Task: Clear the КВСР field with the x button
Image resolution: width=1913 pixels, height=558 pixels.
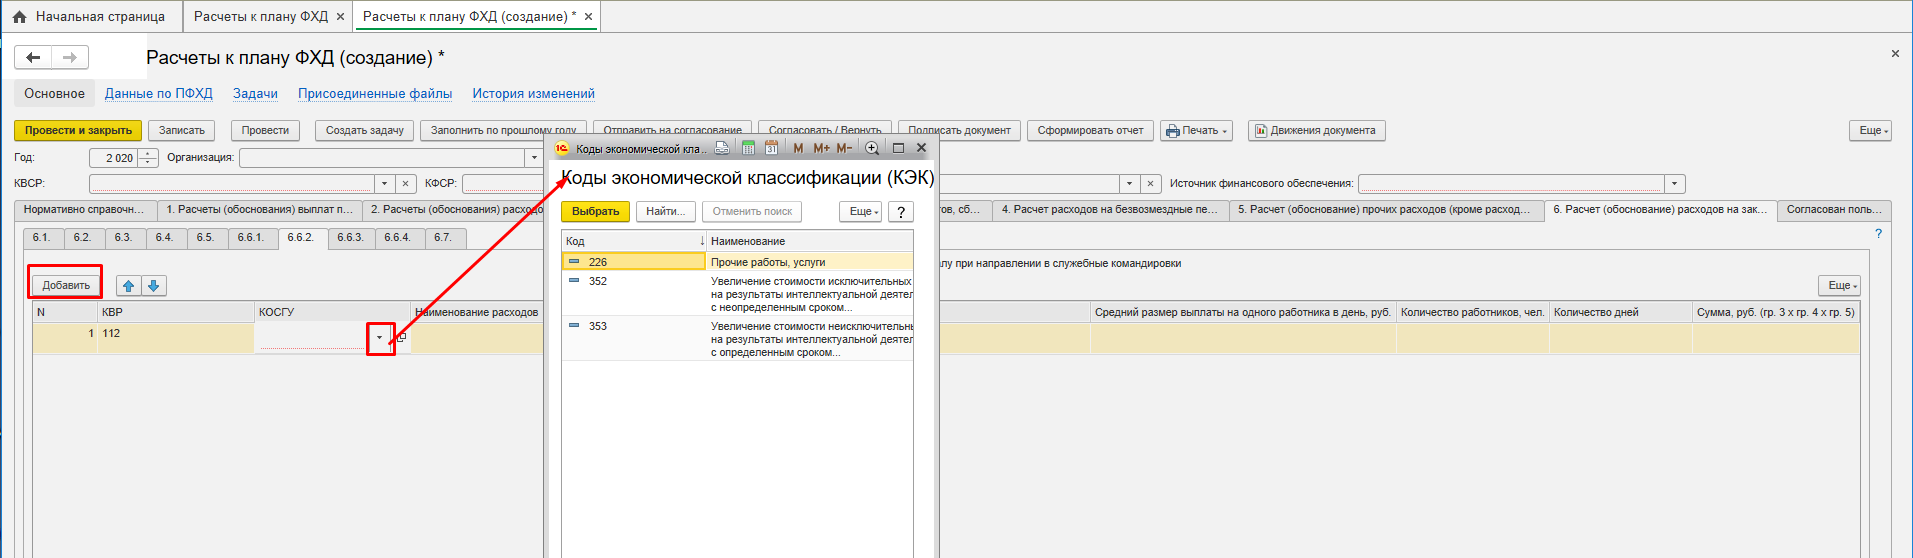Action: click(405, 184)
